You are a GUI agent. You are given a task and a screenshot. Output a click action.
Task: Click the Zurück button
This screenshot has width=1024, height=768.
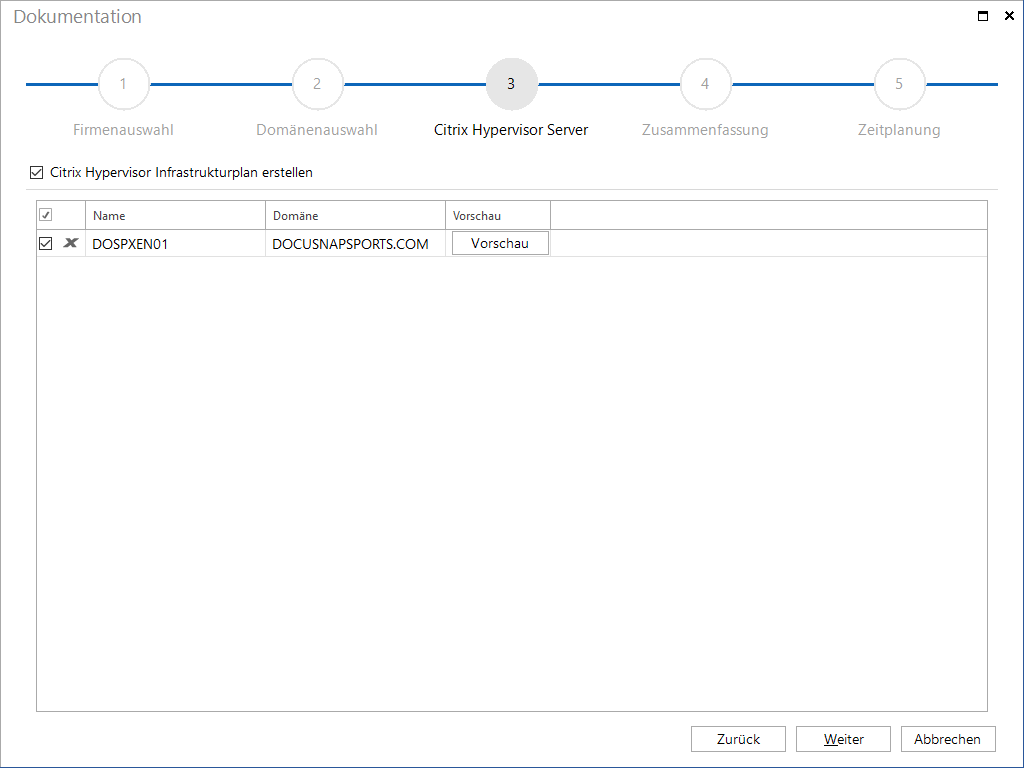click(738, 739)
